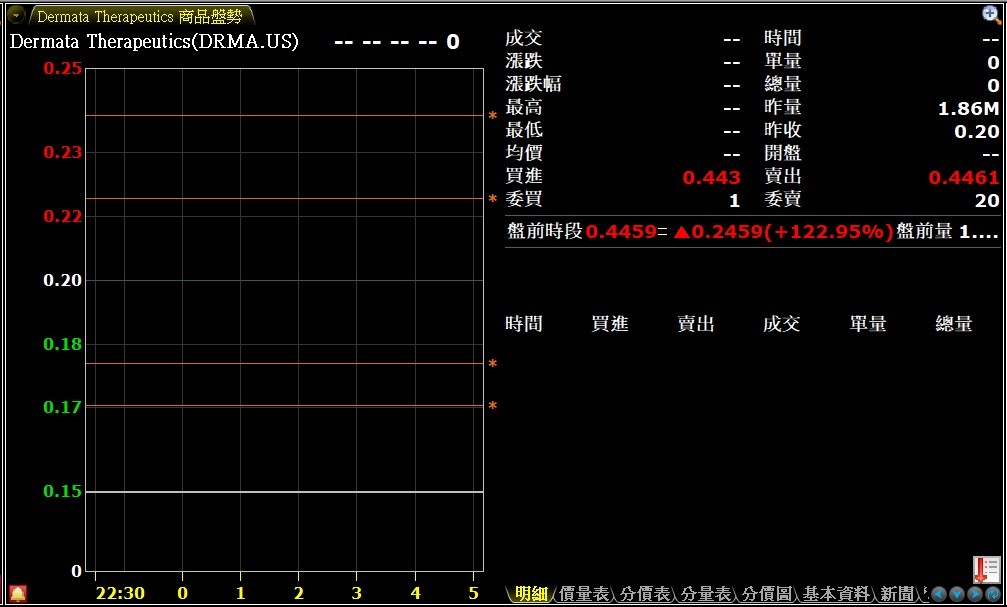The width and height of the screenshot is (1007, 607).
Task: Click the red alert bell icon
Action: tap(18, 594)
